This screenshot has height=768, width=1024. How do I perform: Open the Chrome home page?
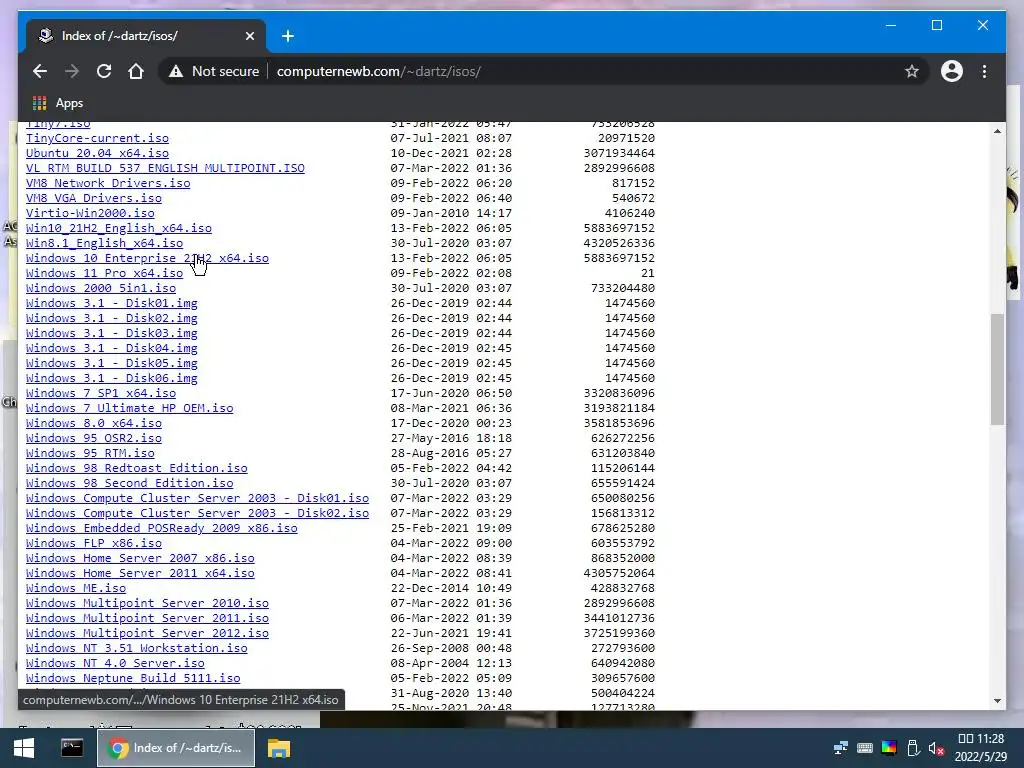(136, 71)
